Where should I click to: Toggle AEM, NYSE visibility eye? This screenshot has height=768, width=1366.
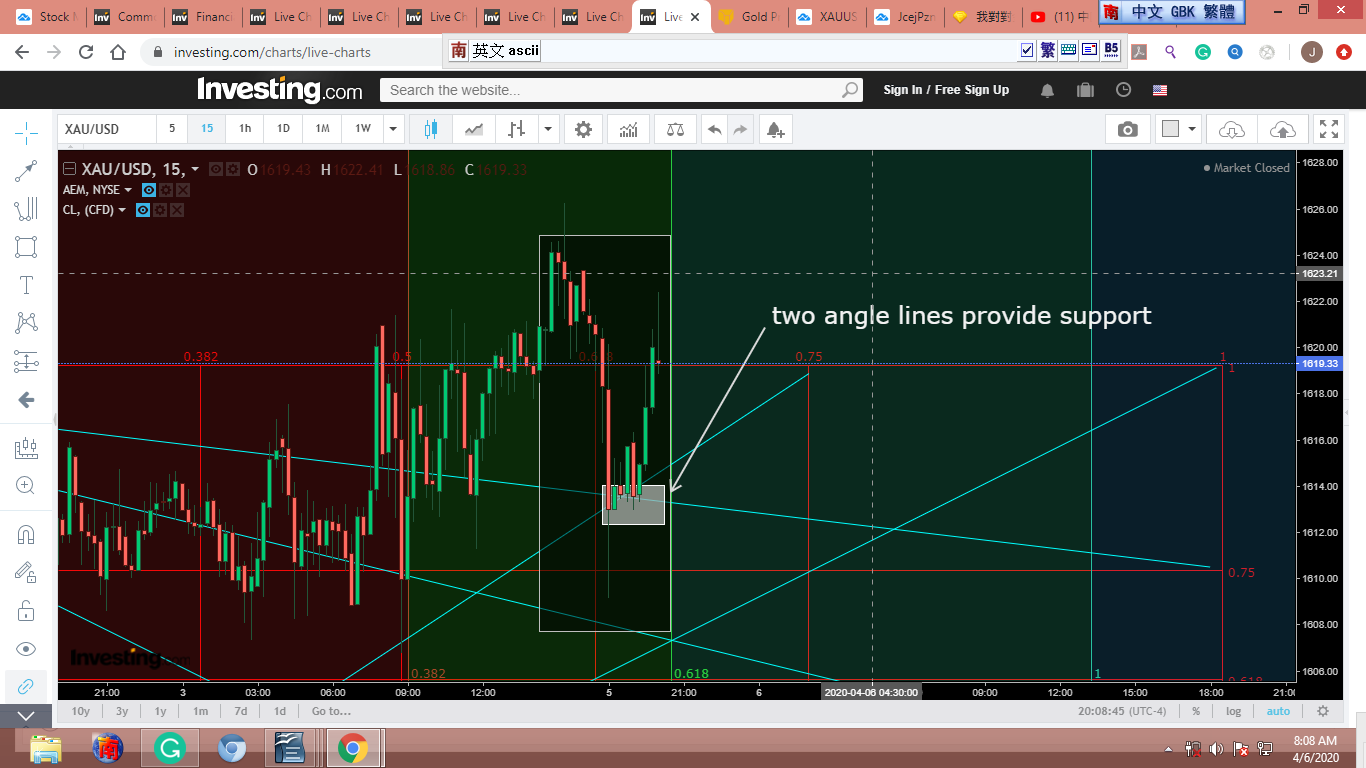[149, 190]
